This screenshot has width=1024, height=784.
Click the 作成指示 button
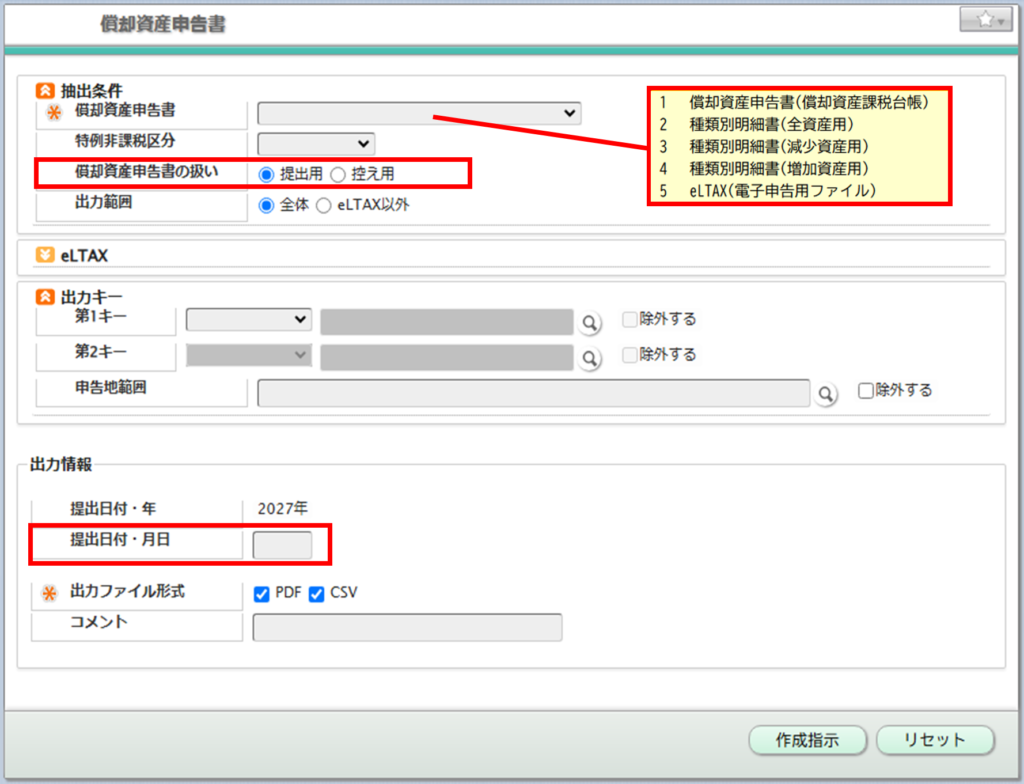(x=807, y=740)
